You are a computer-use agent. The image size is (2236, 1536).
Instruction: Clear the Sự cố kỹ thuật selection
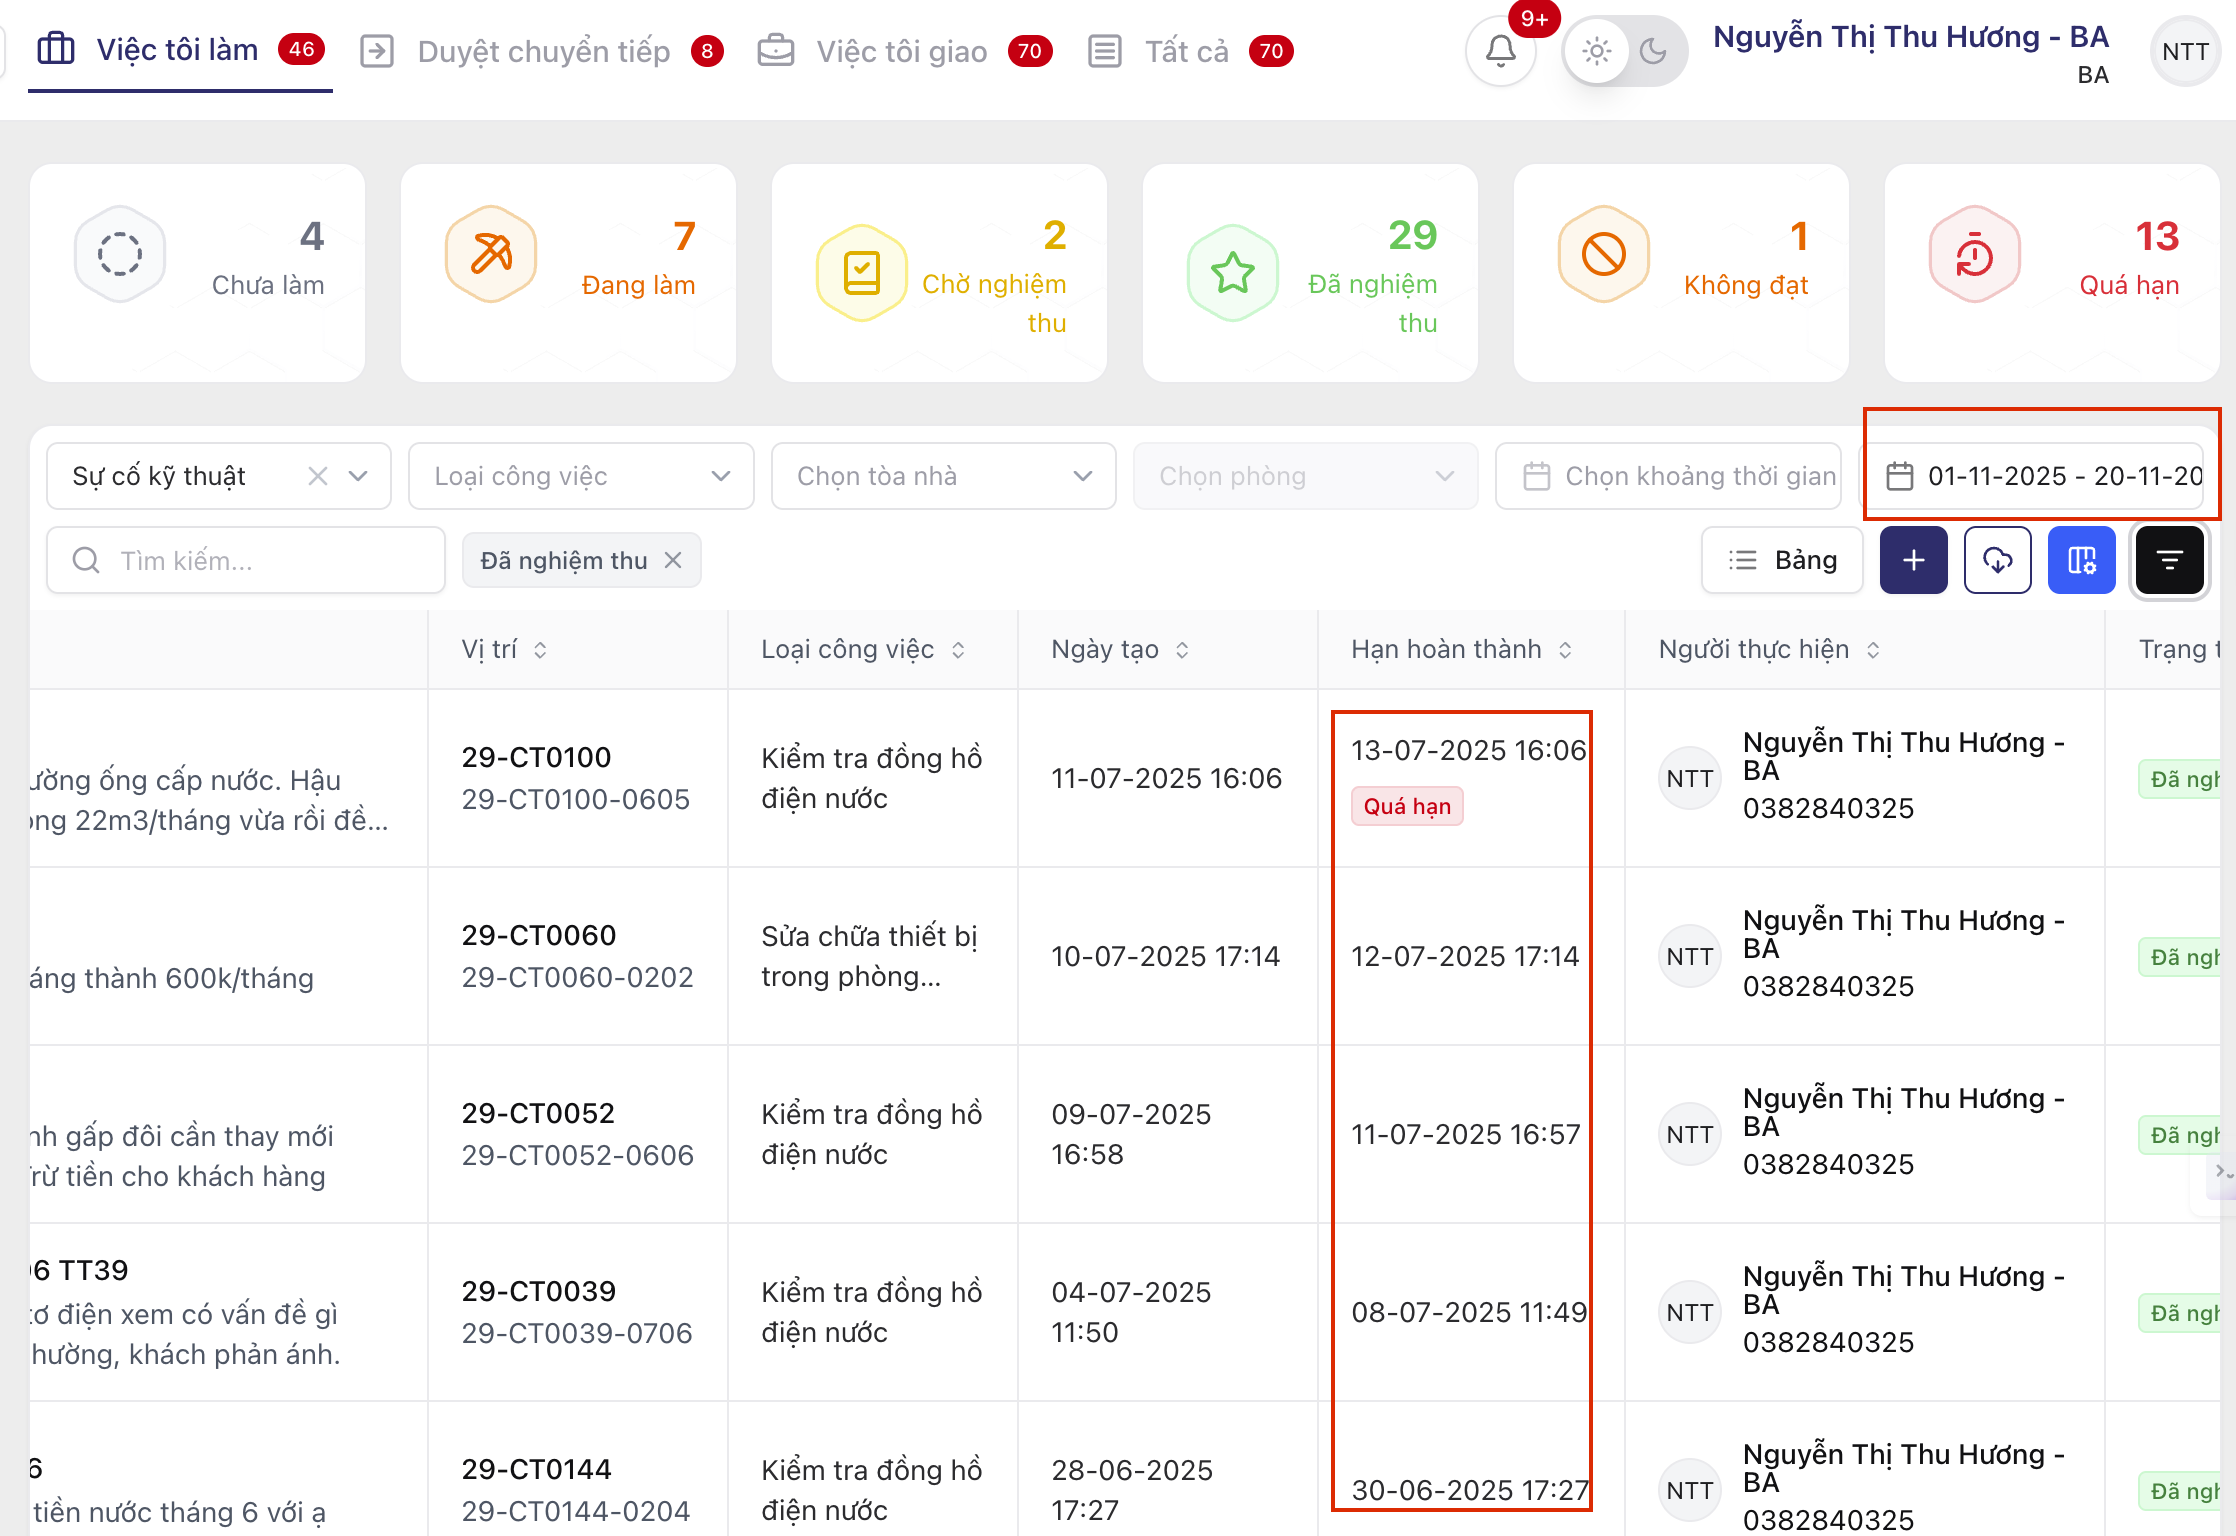click(317, 476)
